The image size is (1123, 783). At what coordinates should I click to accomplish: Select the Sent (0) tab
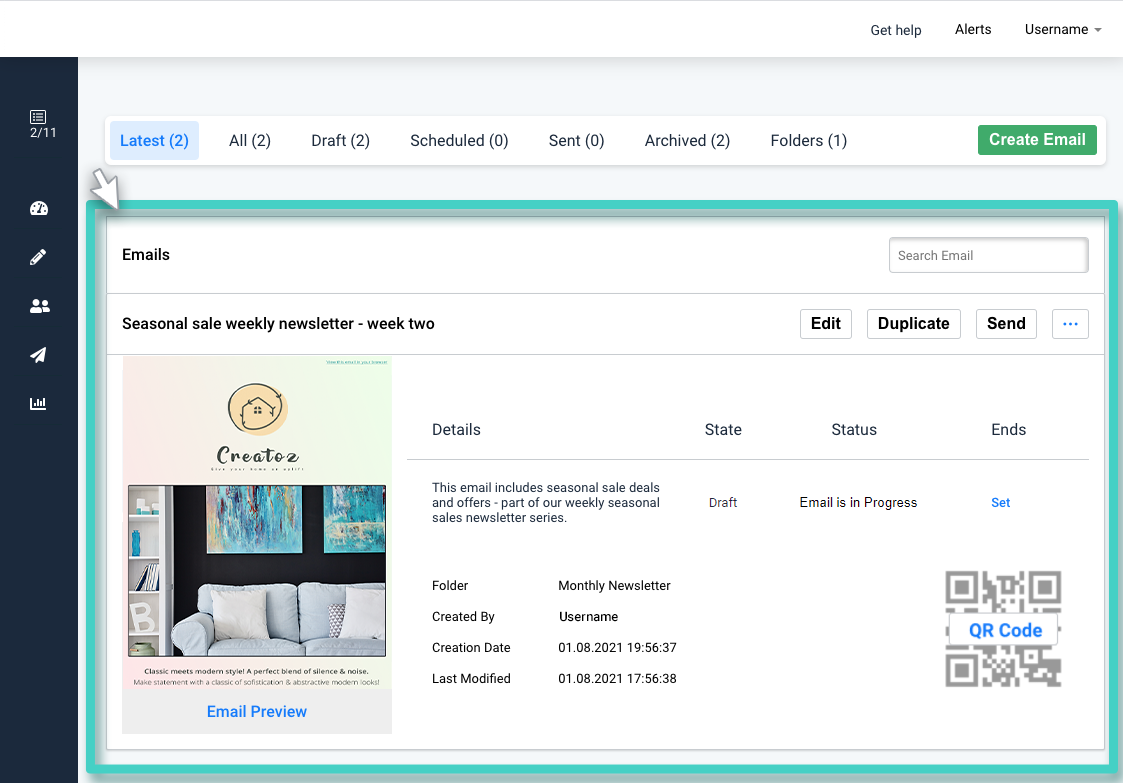(x=577, y=140)
